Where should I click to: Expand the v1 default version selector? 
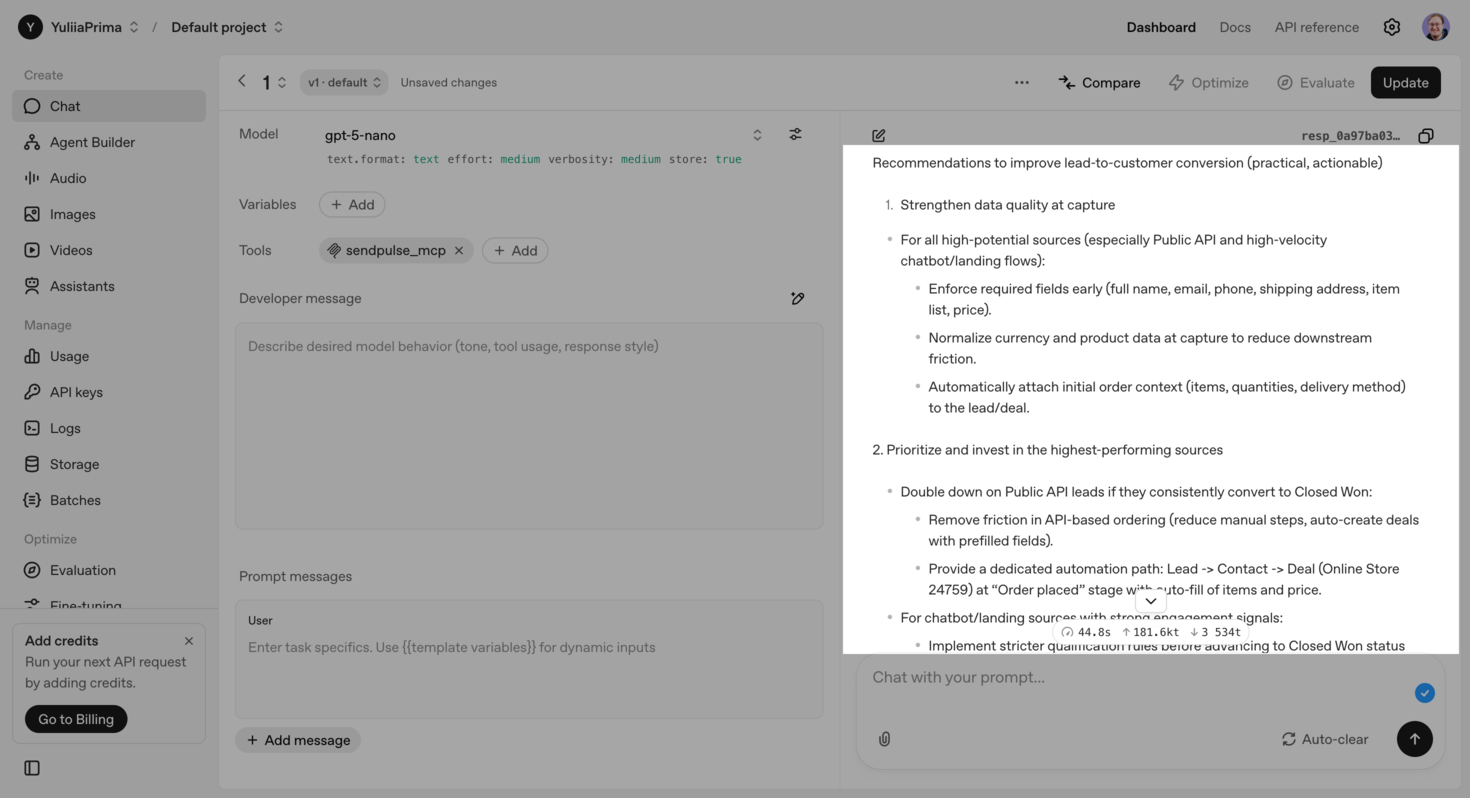[x=344, y=83]
